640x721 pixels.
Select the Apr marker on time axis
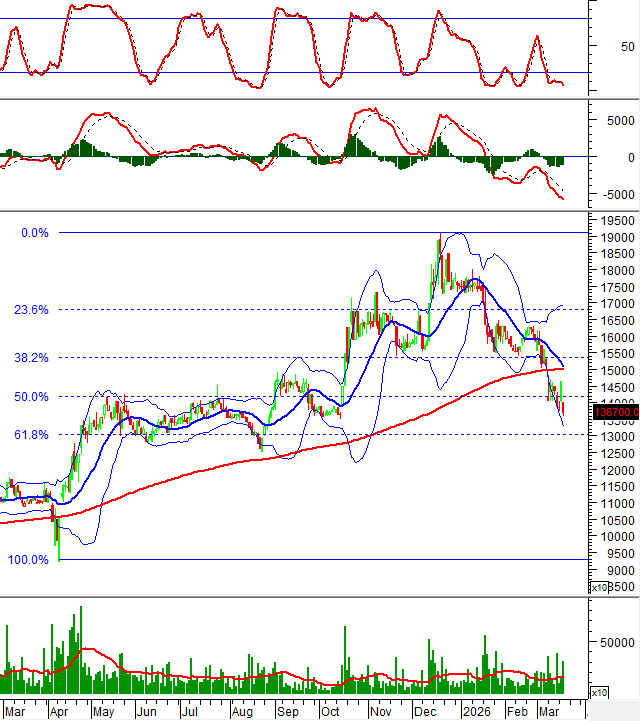pos(59,711)
